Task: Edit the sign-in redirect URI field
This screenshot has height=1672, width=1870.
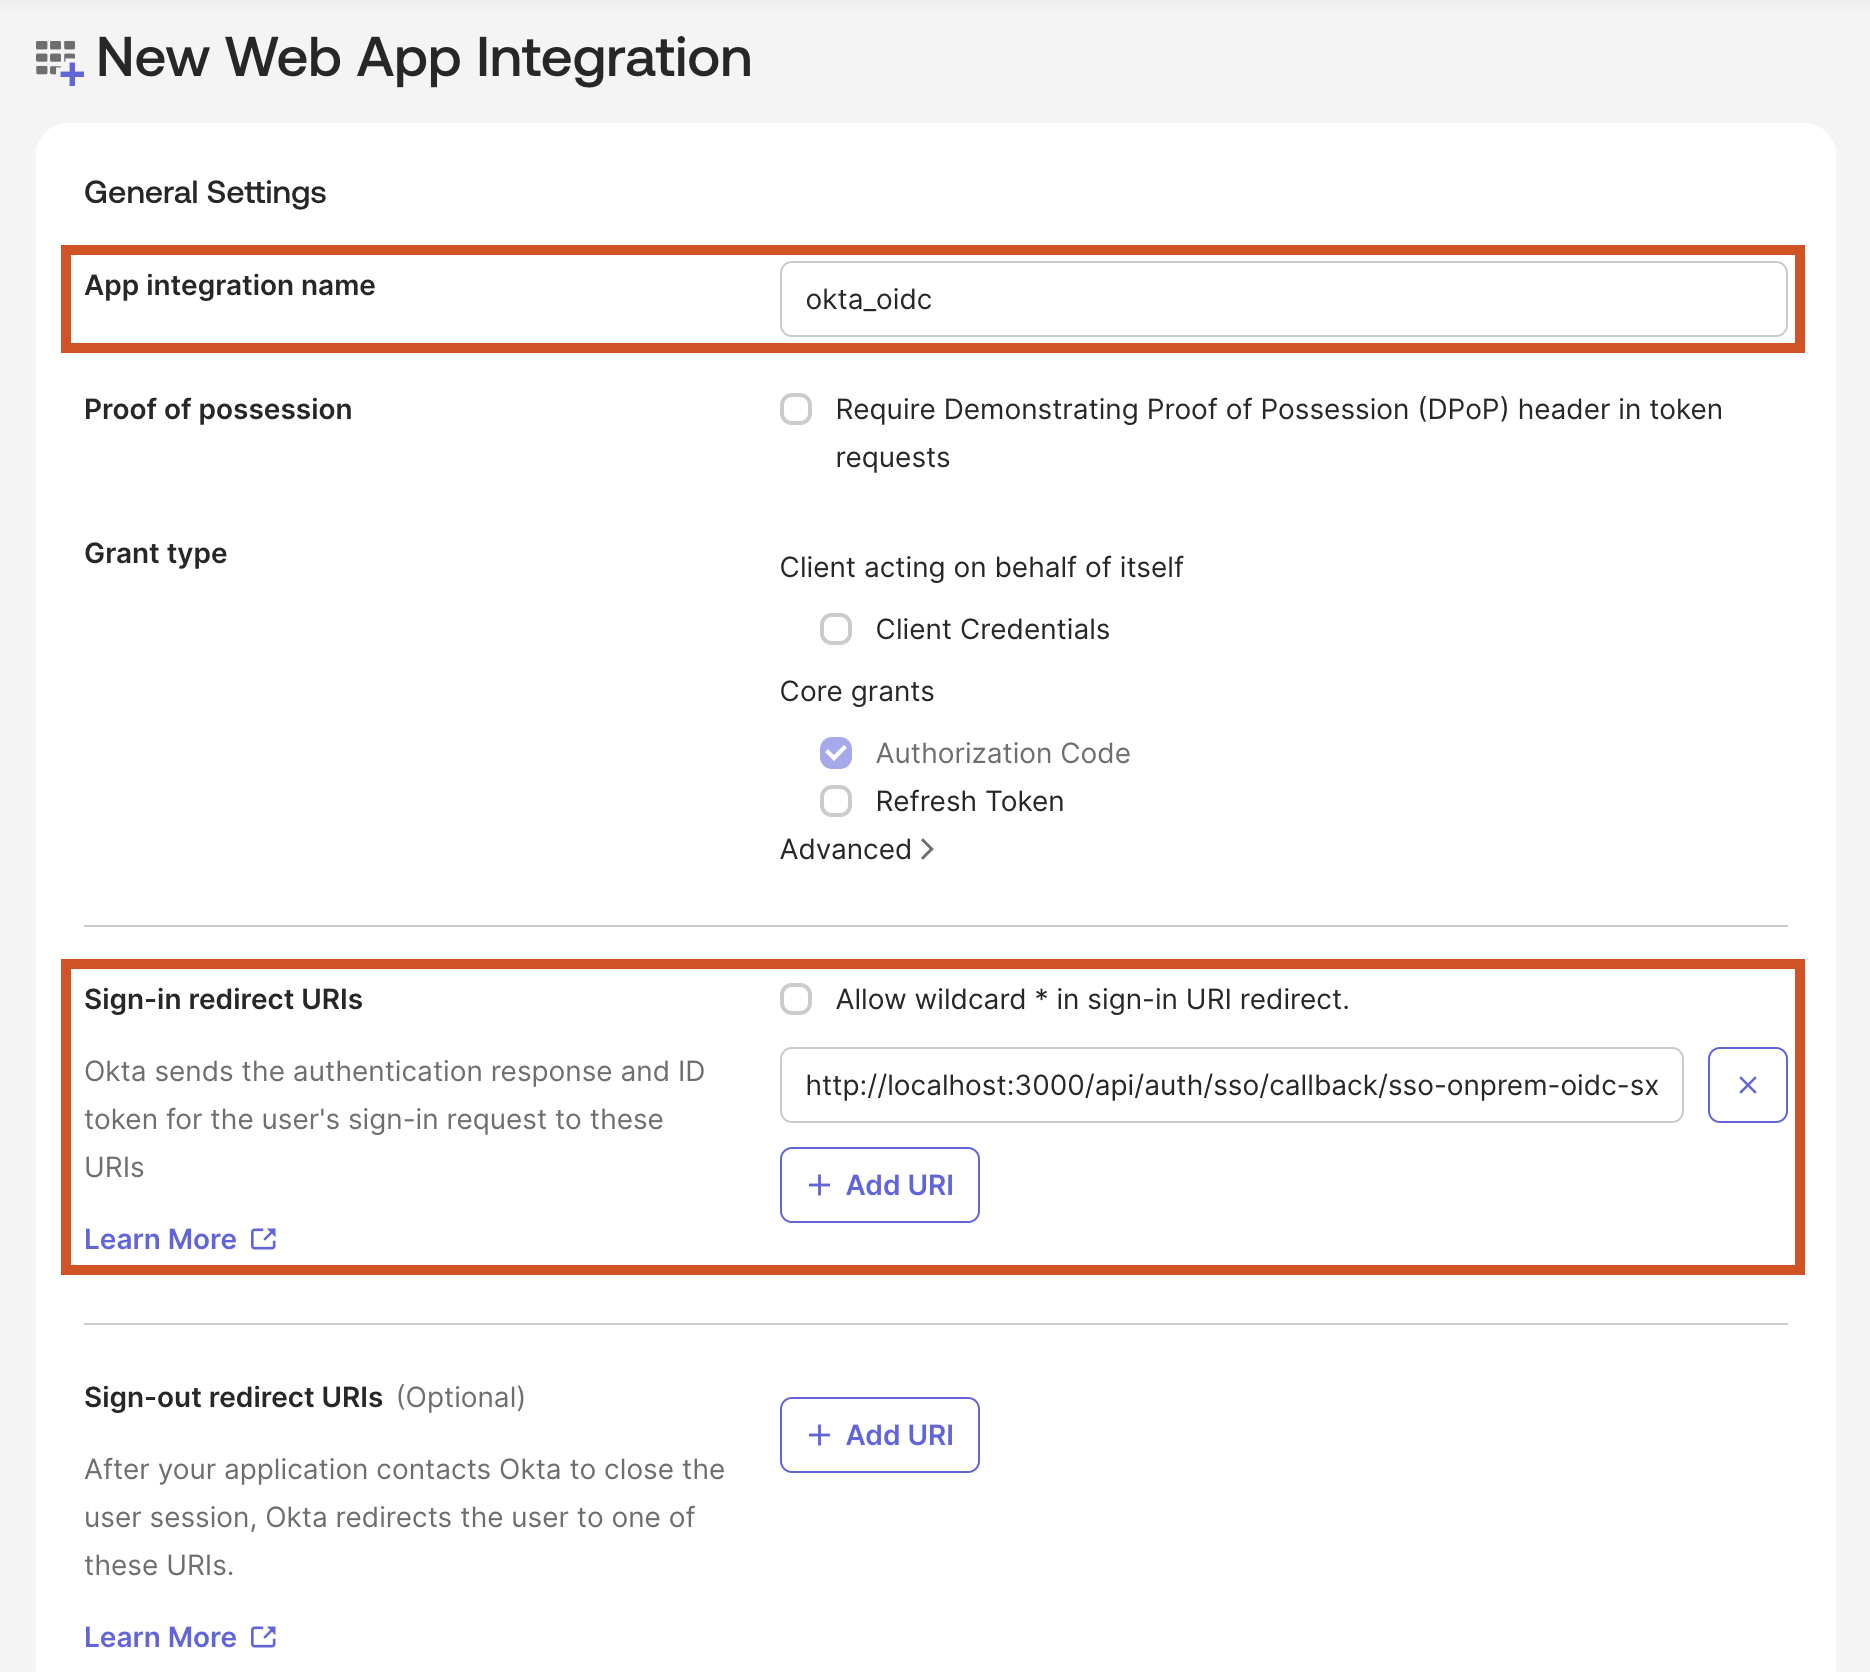Action: coord(1231,1085)
